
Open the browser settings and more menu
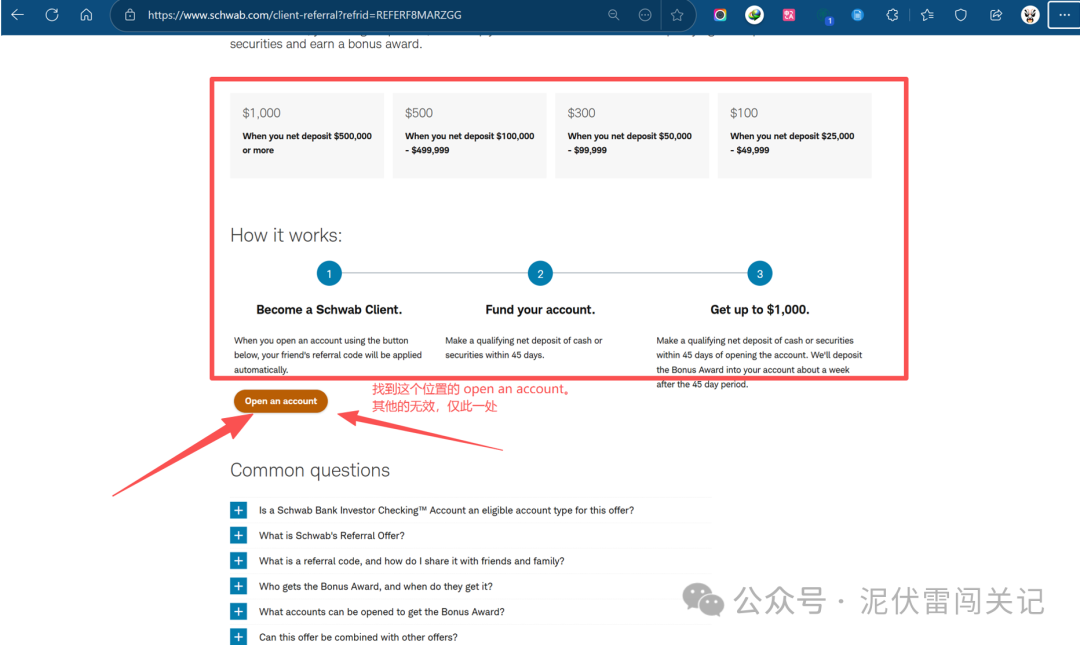coord(1064,14)
